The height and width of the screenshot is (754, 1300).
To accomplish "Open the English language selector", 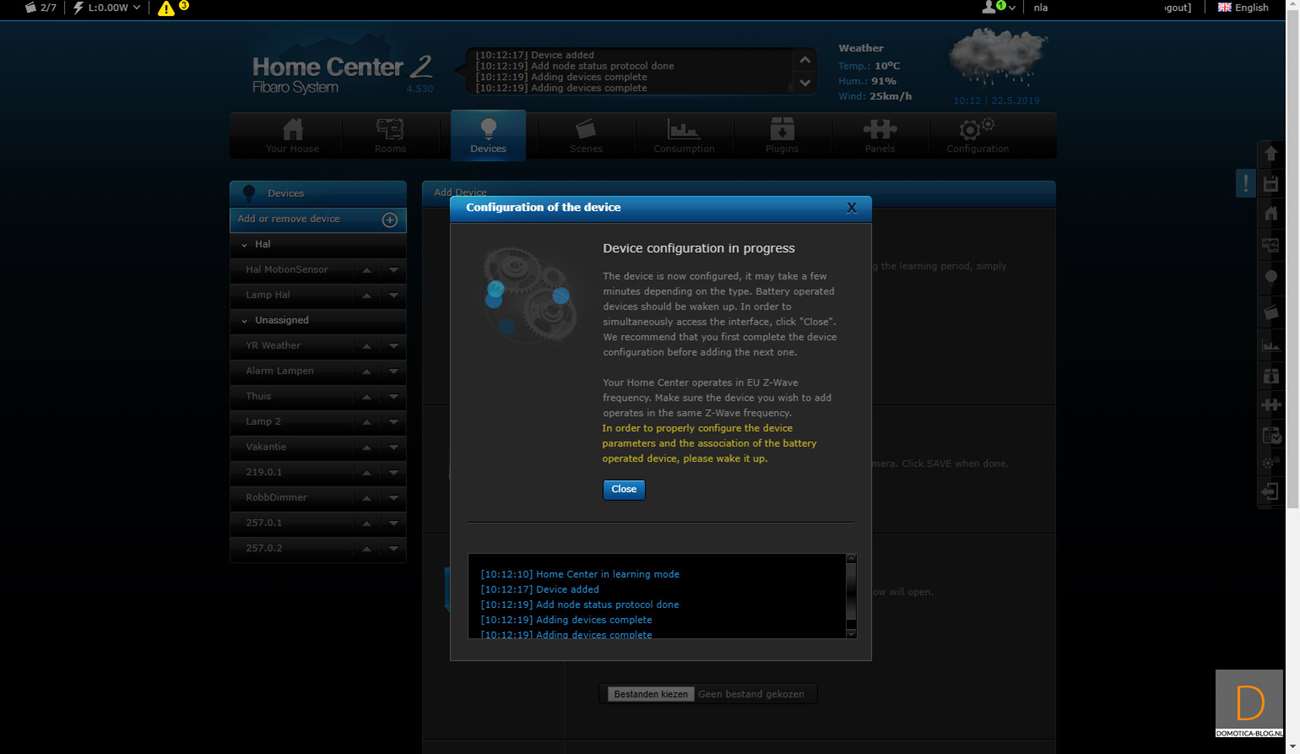I will (x=1243, y=7).
